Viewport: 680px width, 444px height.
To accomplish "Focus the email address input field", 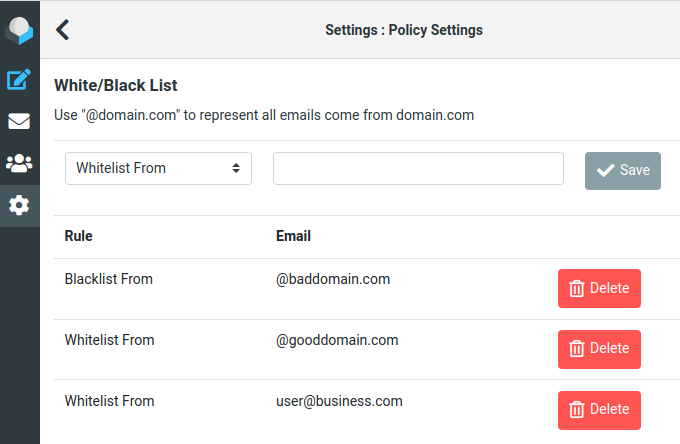I will [x=418, y=168].
